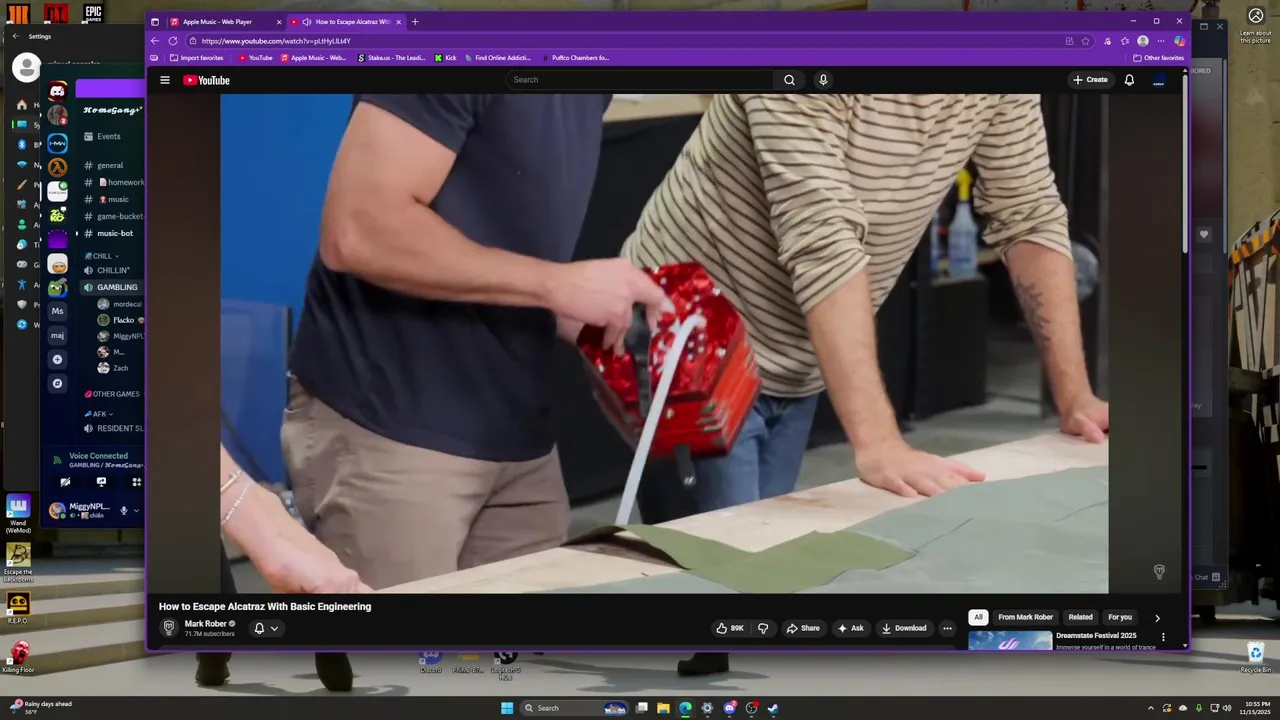Screen dimensions: 1280x720
Task: Open a new browser tab
Action: click(x=415, y=22)
